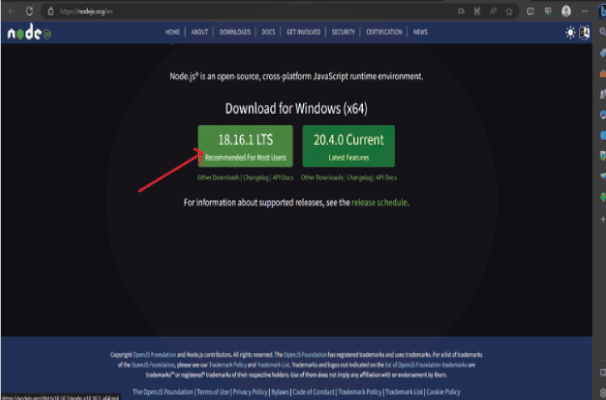
Task: Reload the page using refresh icon
Action: [28, 10]
